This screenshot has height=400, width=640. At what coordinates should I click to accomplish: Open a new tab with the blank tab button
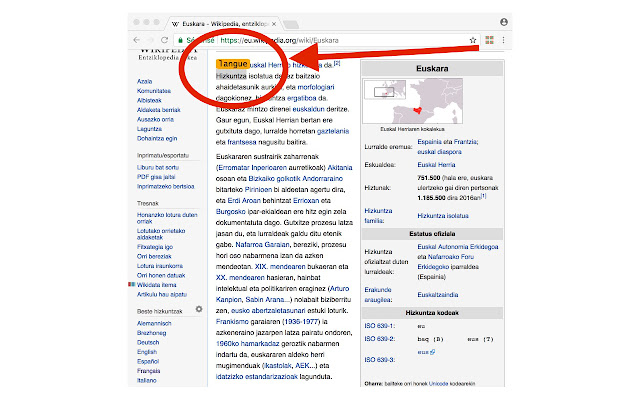[x=291, y=24]
